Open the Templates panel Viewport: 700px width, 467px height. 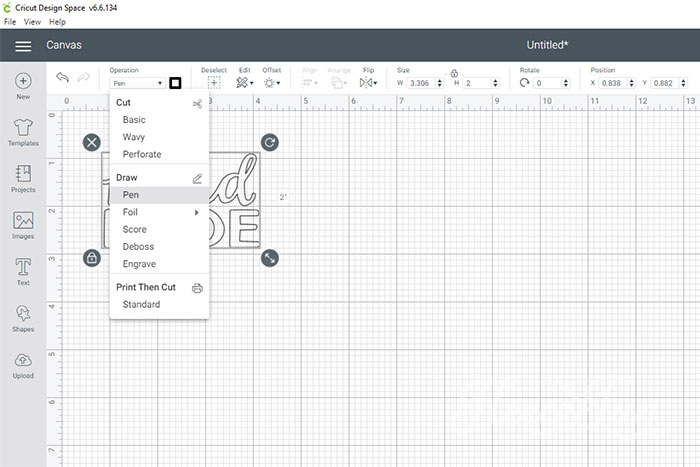23,133
